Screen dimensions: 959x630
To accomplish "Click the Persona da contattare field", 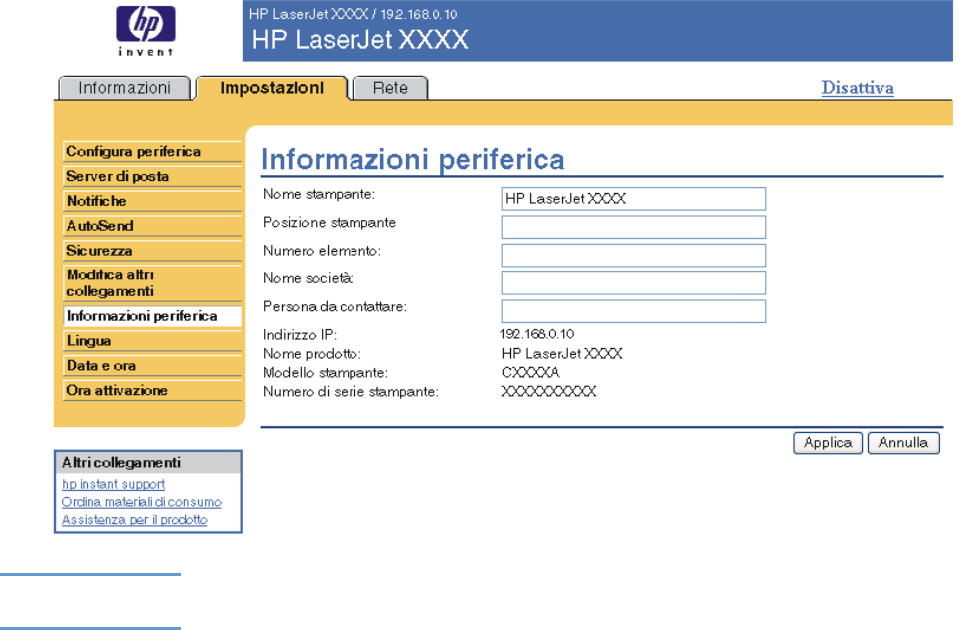I will [634, 311].
